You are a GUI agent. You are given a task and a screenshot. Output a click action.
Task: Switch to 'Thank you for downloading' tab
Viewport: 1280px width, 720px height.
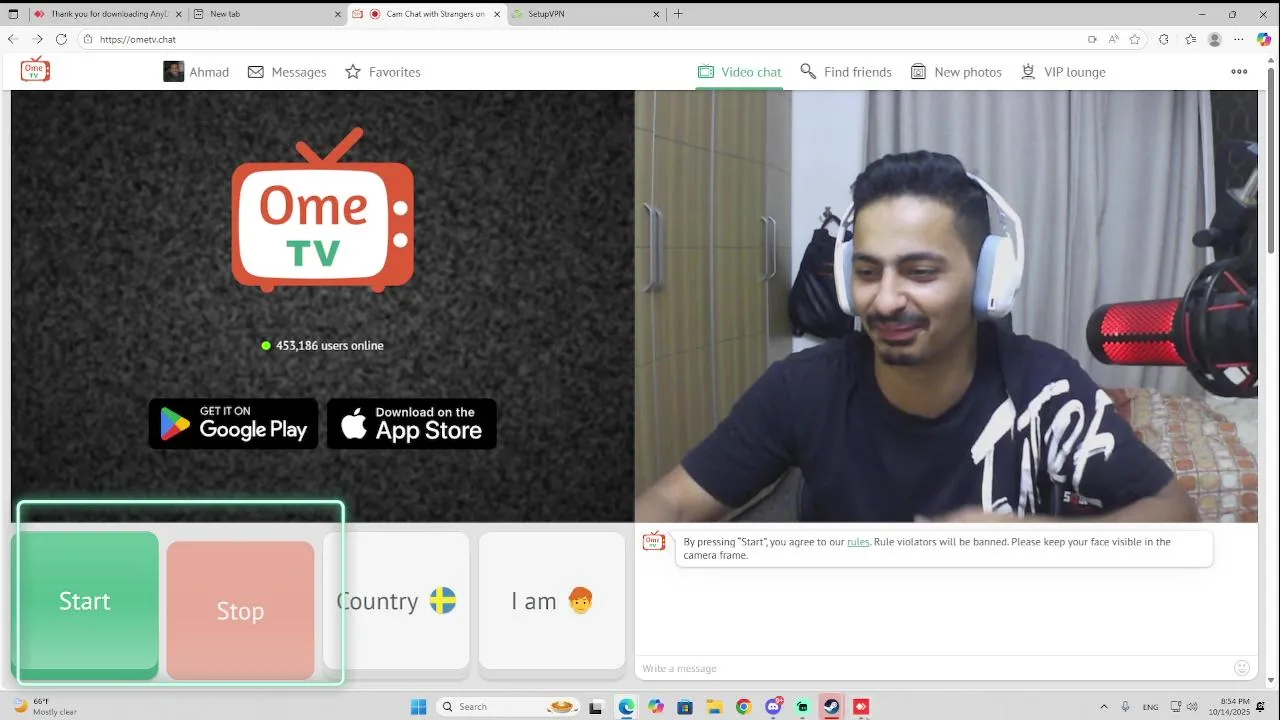(x=107, y=14)
